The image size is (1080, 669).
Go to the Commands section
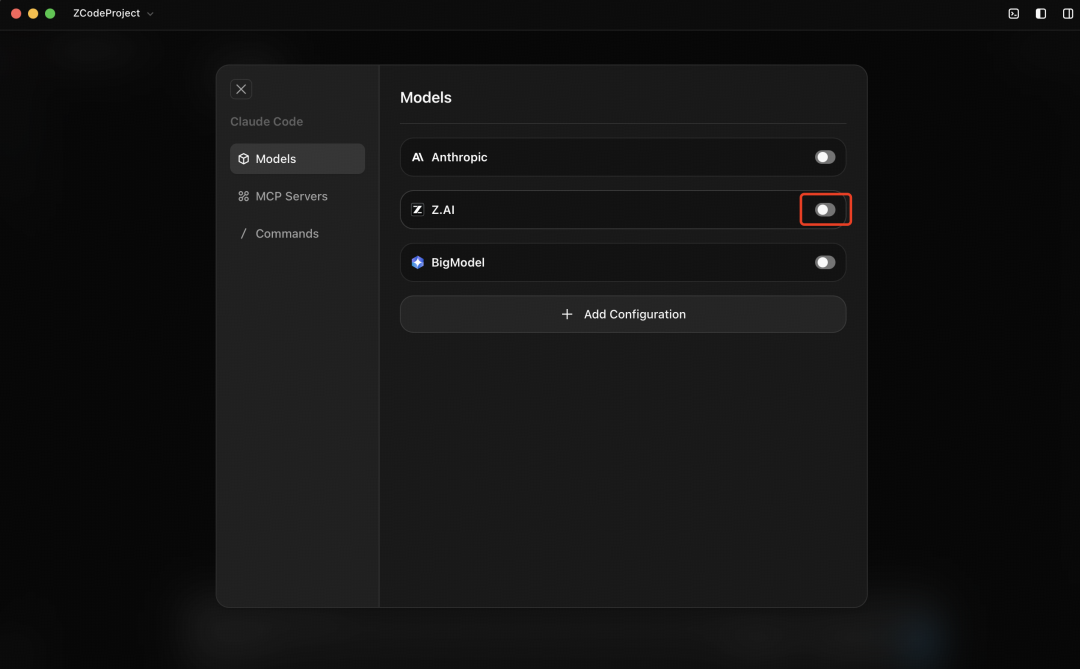297,234
